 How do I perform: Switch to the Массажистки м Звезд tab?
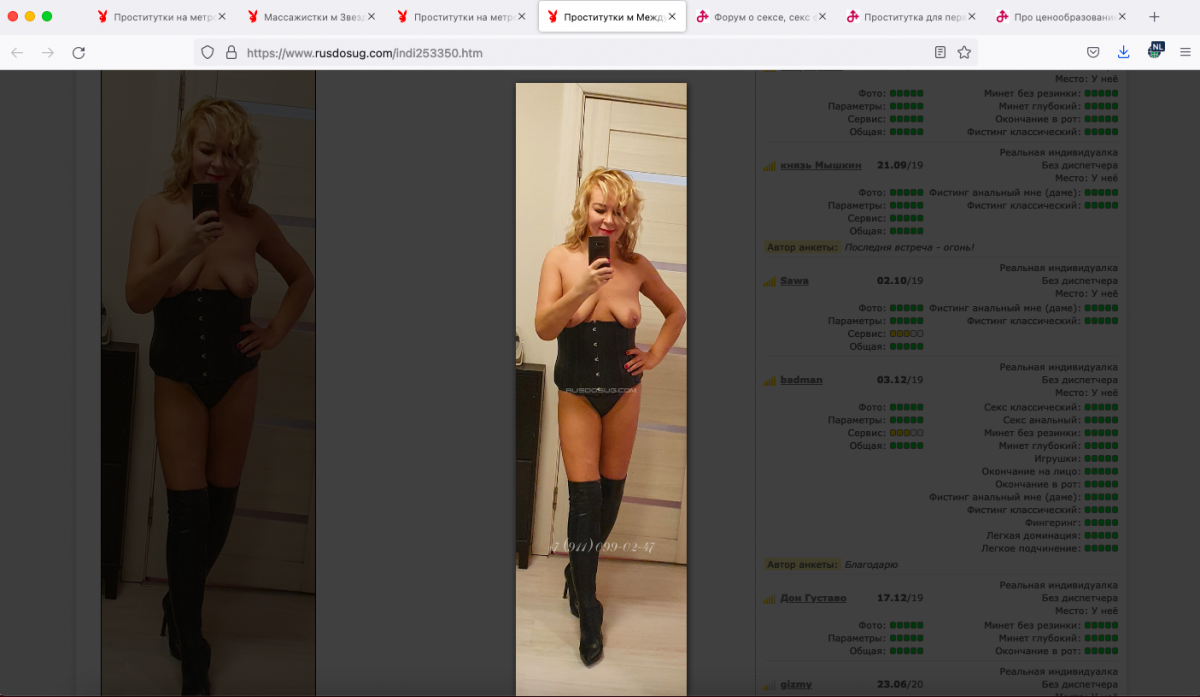[x=309, y=17]
